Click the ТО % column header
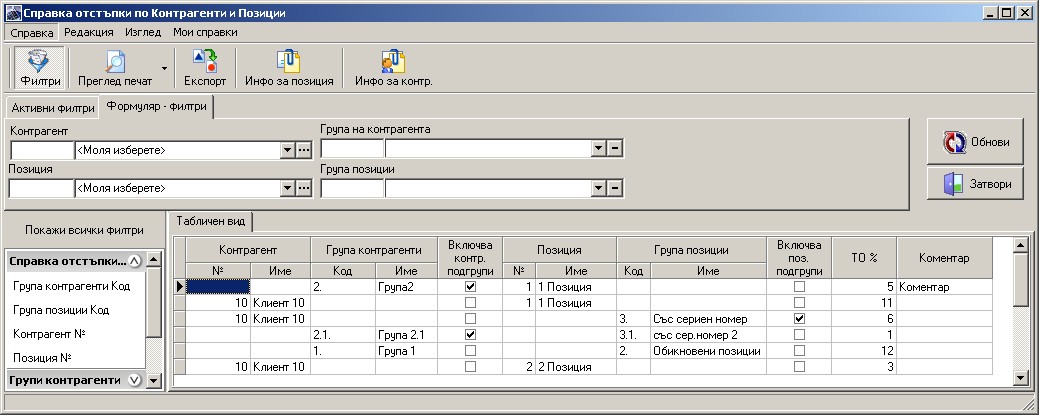 864,258
